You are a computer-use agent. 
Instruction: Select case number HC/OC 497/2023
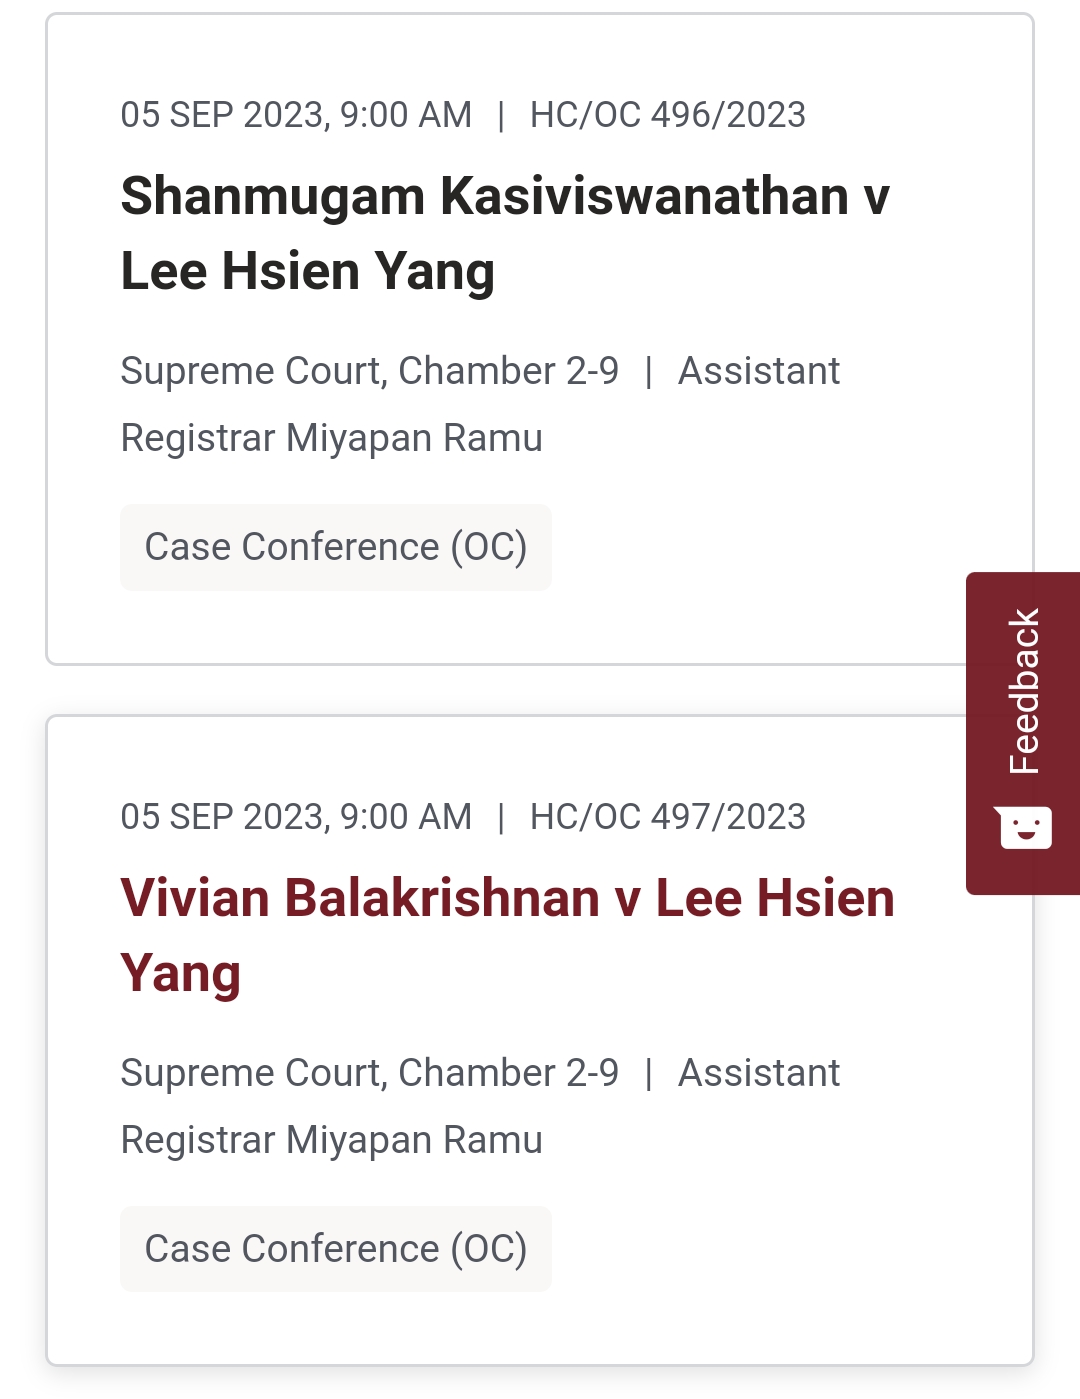tap(667, 817)
